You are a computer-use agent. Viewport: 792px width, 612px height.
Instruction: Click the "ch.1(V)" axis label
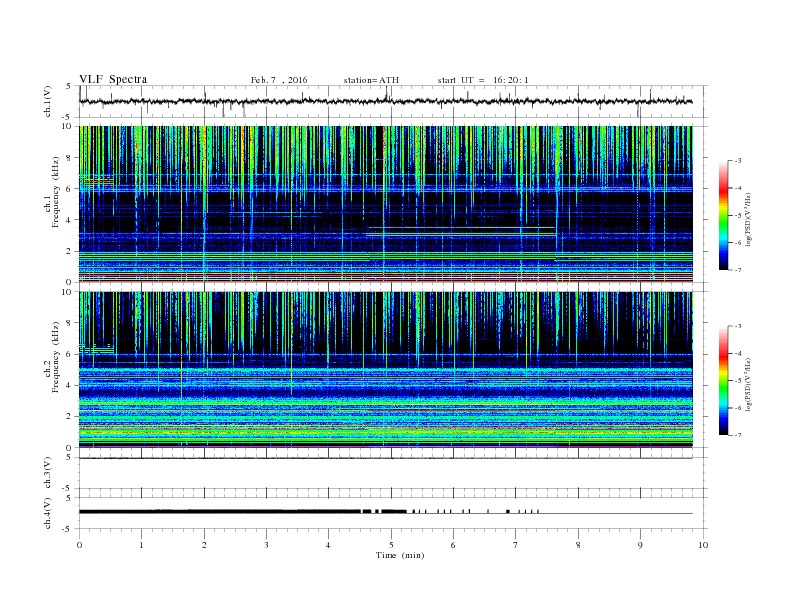coord(48,101)
